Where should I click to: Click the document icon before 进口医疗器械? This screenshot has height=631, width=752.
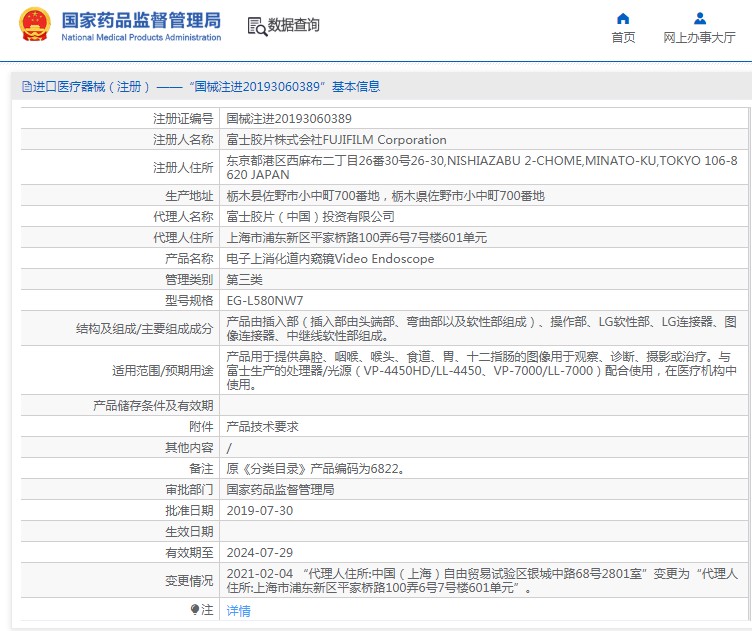pos(27,87)
